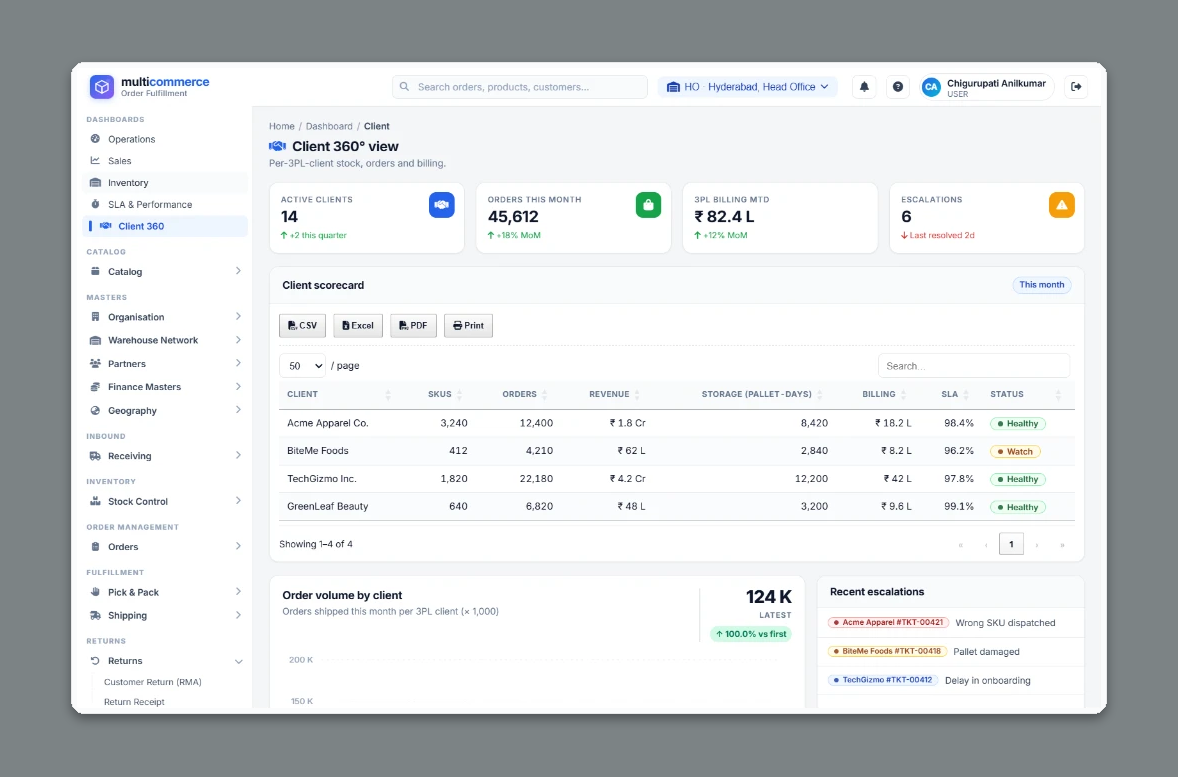This screenshot has height=777, width=1178.
Task: Open Customer Return (RMA) submenu item
Action: tap(153, 682)
